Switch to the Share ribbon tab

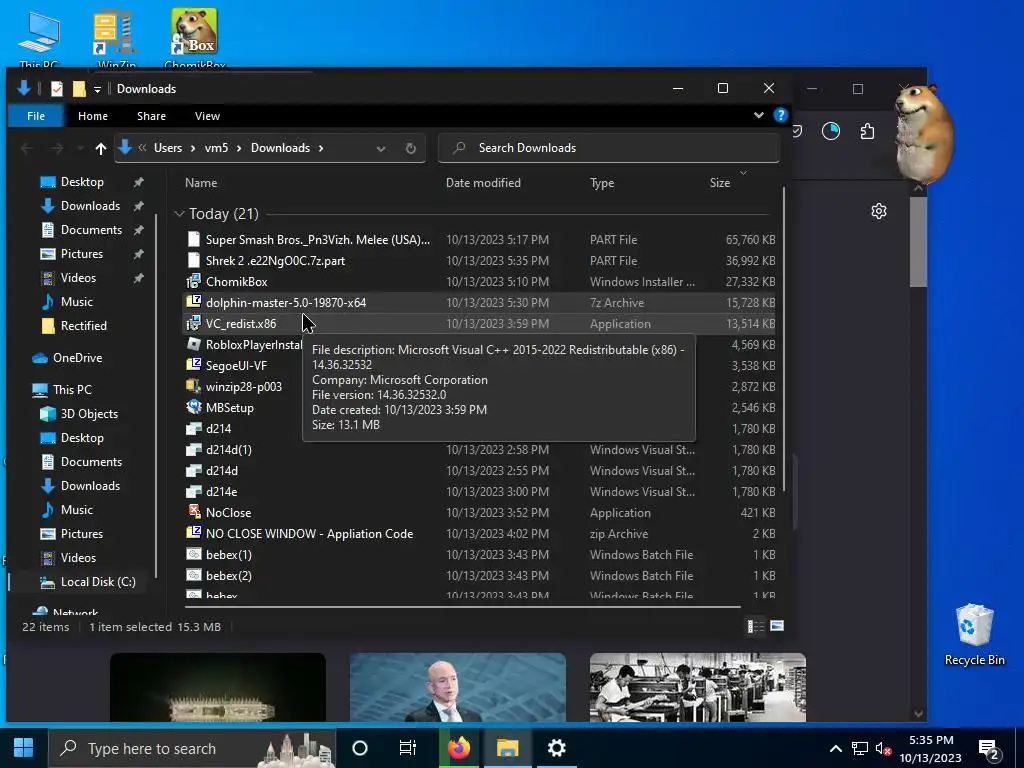click(151, 116)
